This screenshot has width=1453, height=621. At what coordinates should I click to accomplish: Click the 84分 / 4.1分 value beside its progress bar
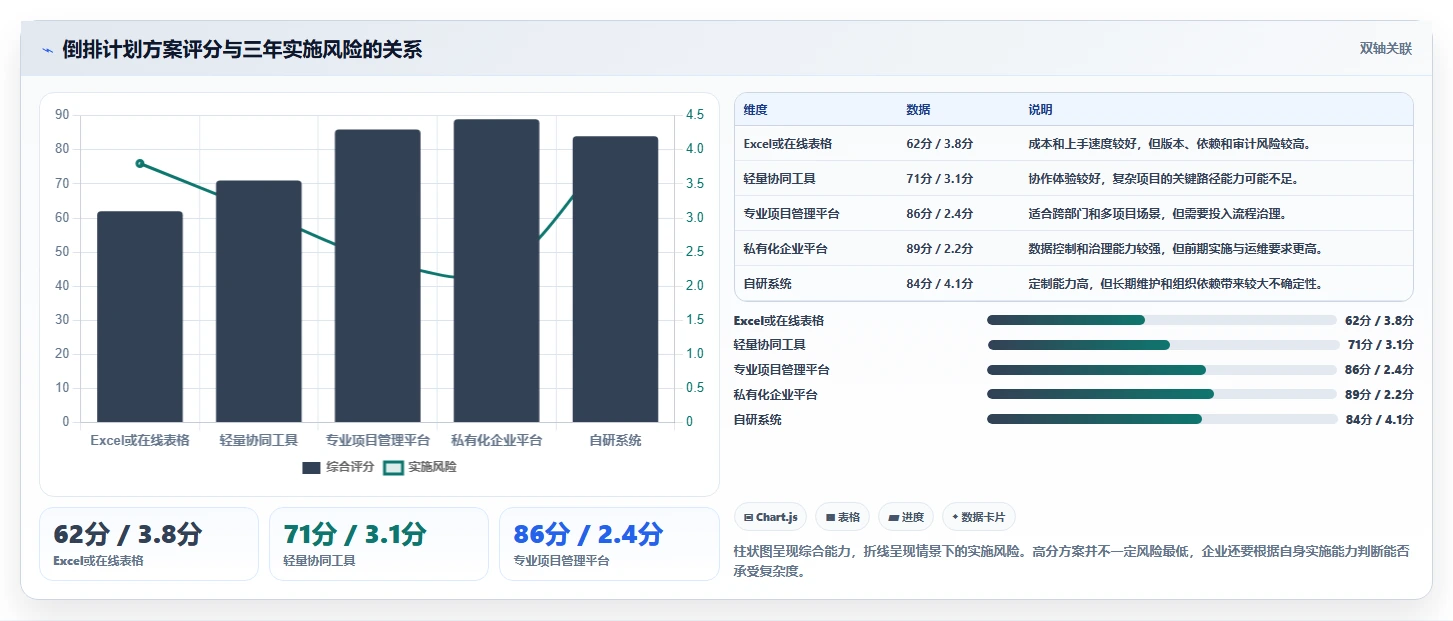[x=1380, y=420]
